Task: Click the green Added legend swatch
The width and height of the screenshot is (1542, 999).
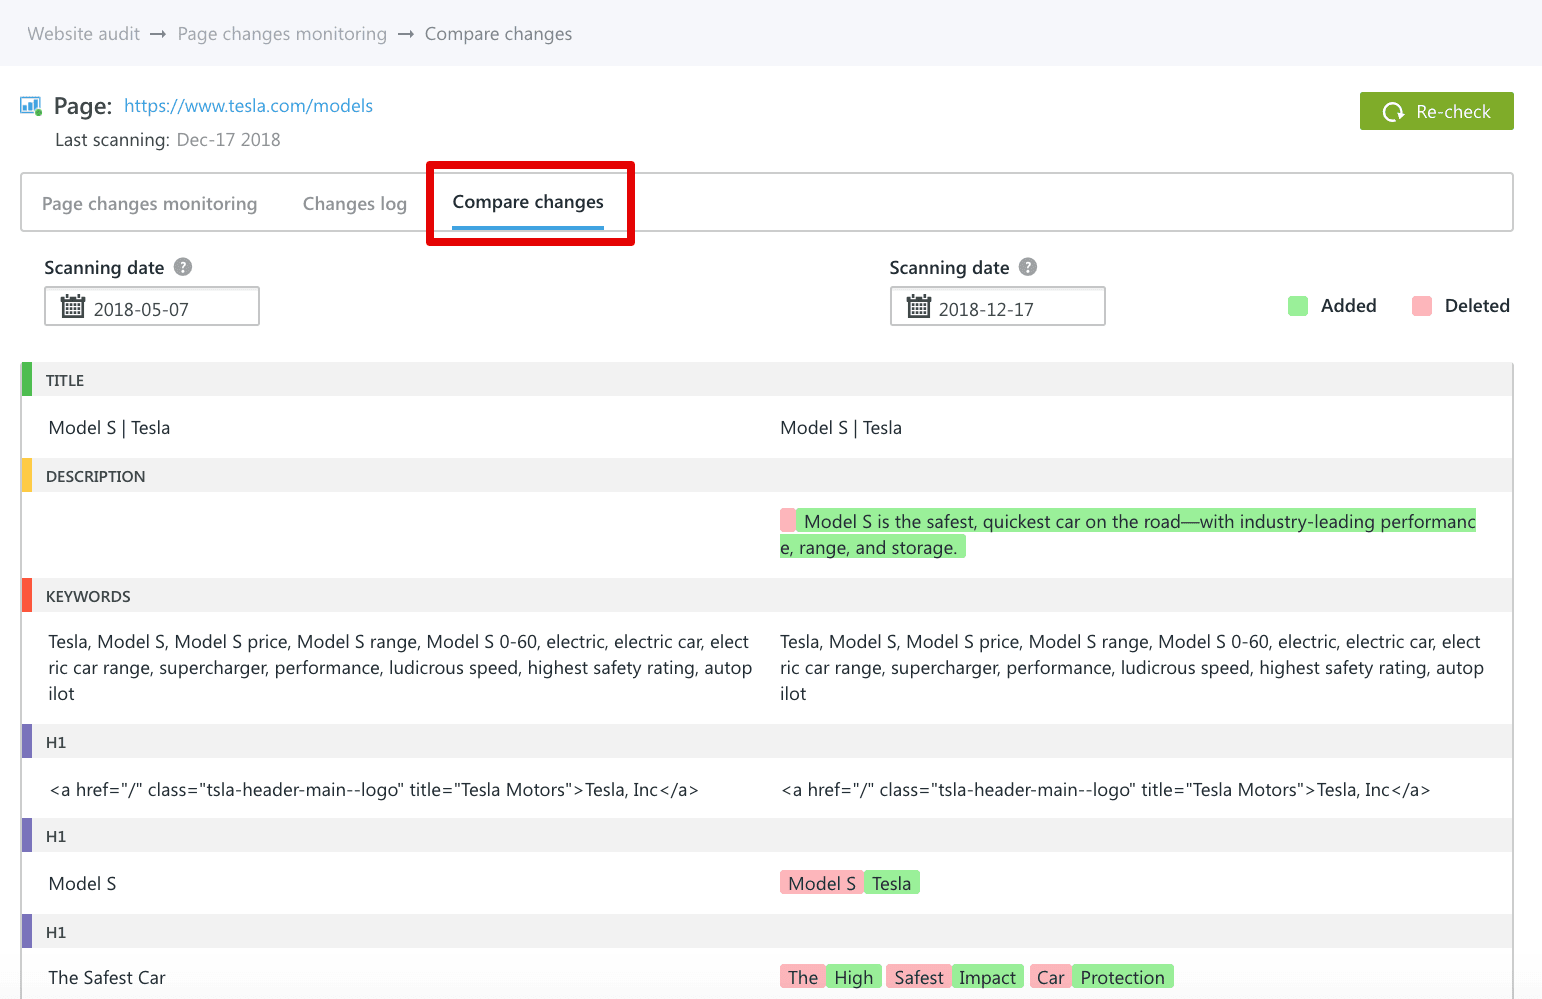Action: point(1298,306)
